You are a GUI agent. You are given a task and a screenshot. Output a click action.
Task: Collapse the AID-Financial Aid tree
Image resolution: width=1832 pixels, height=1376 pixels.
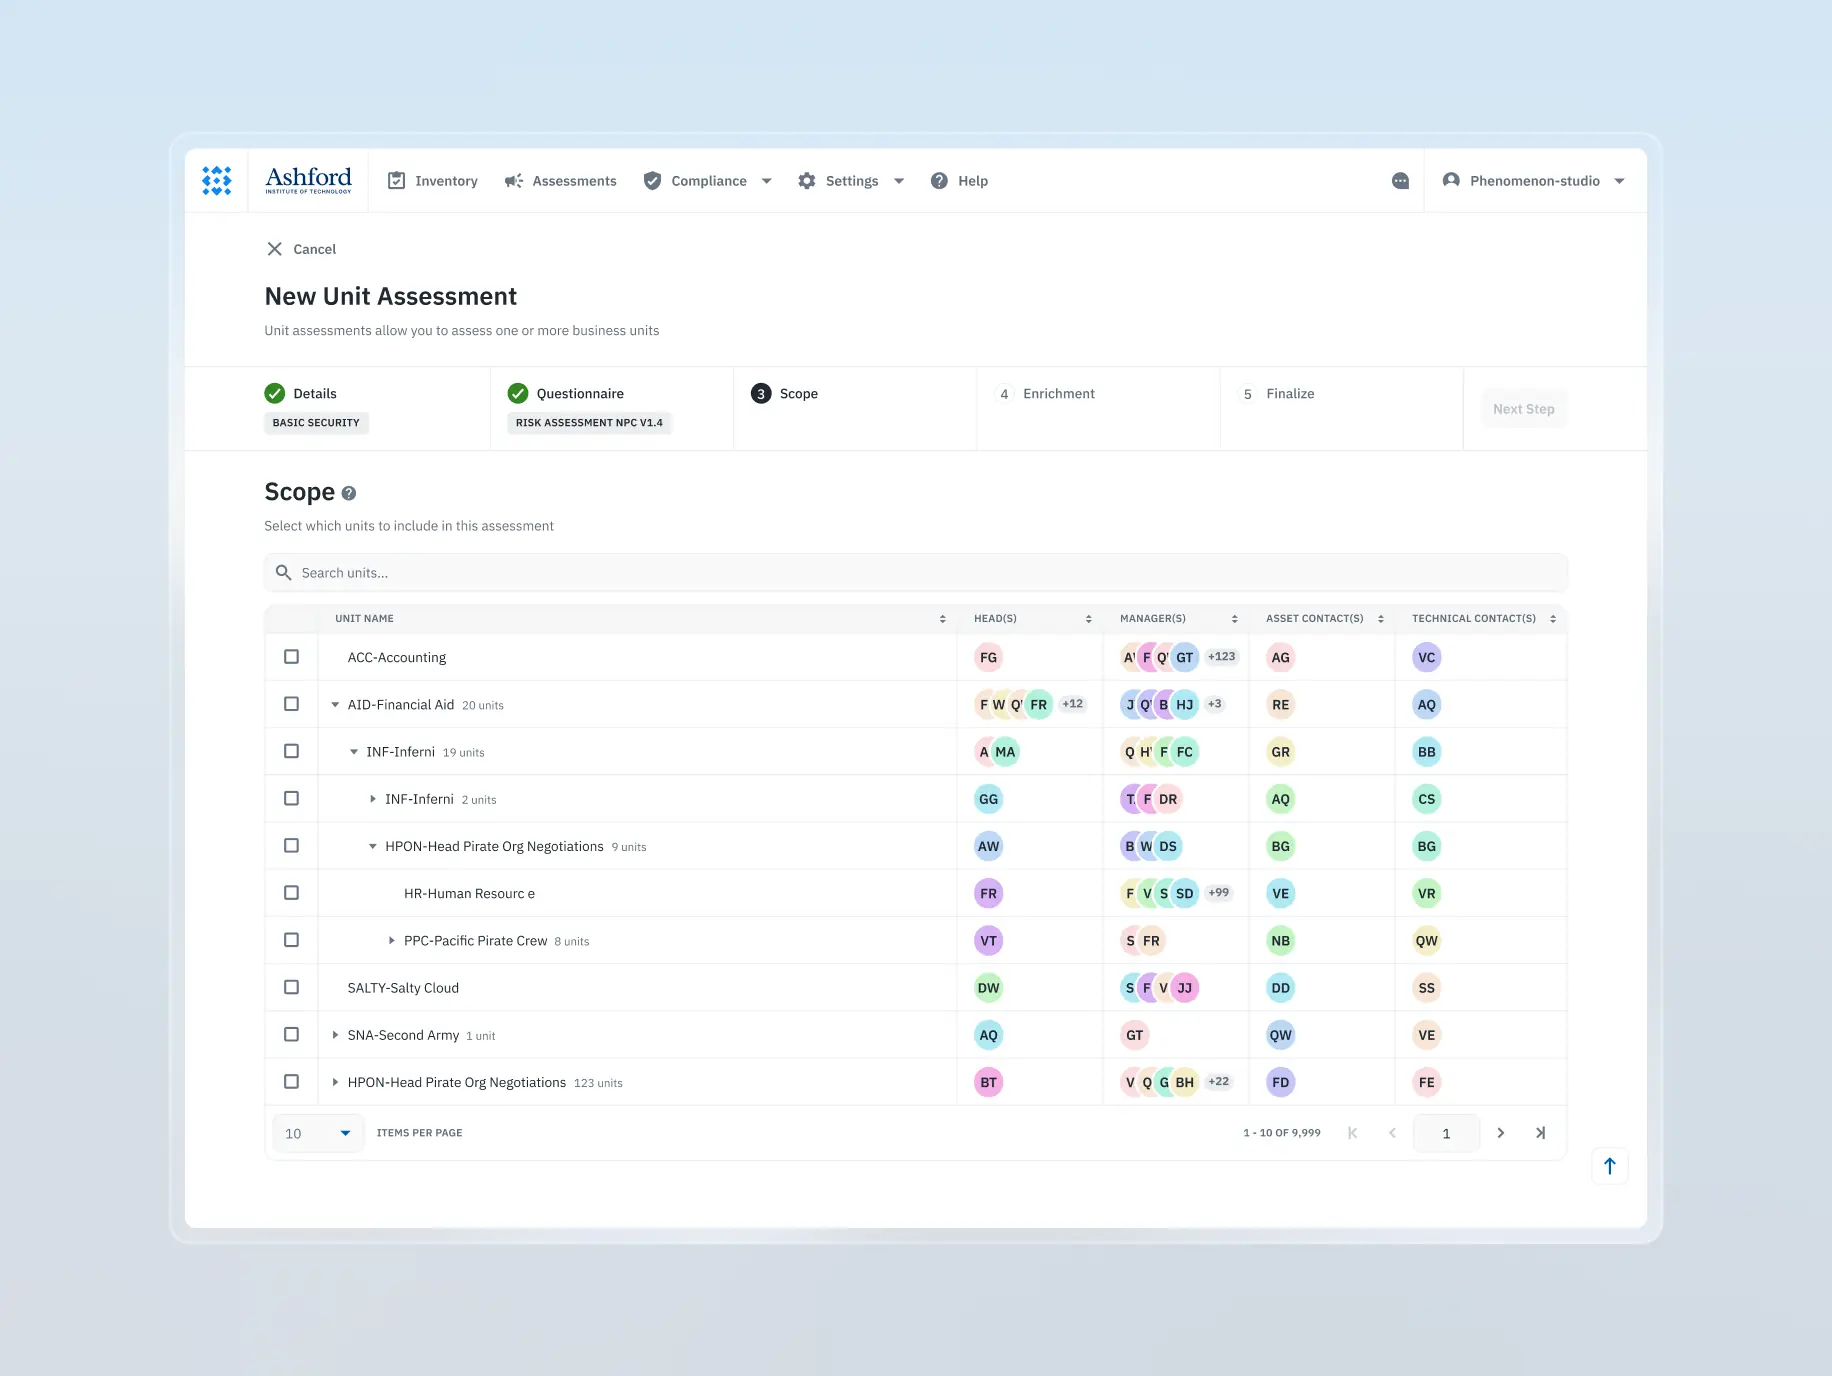(334, 704)
